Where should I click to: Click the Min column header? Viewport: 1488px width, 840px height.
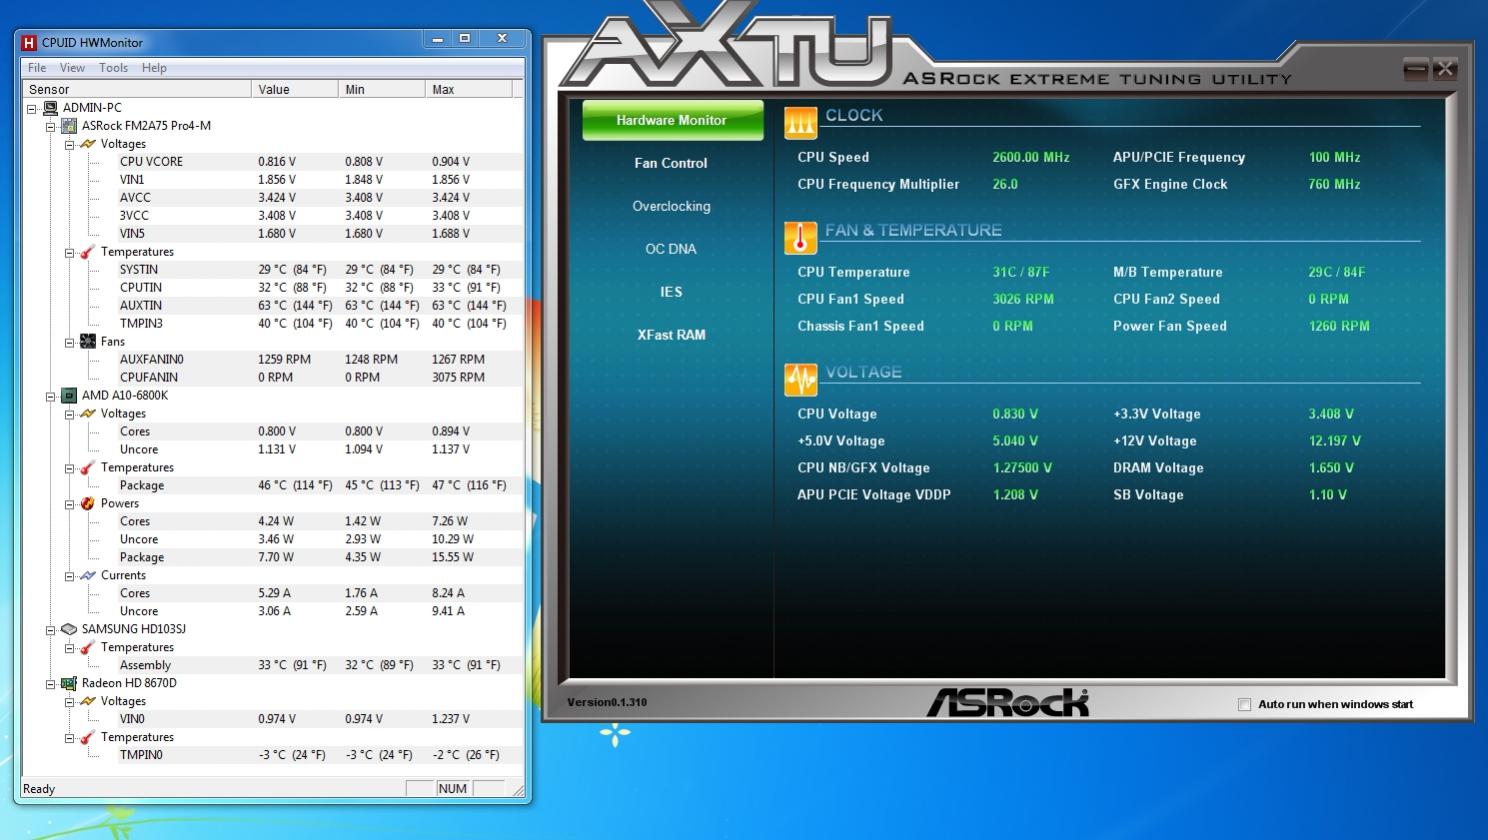382,89
